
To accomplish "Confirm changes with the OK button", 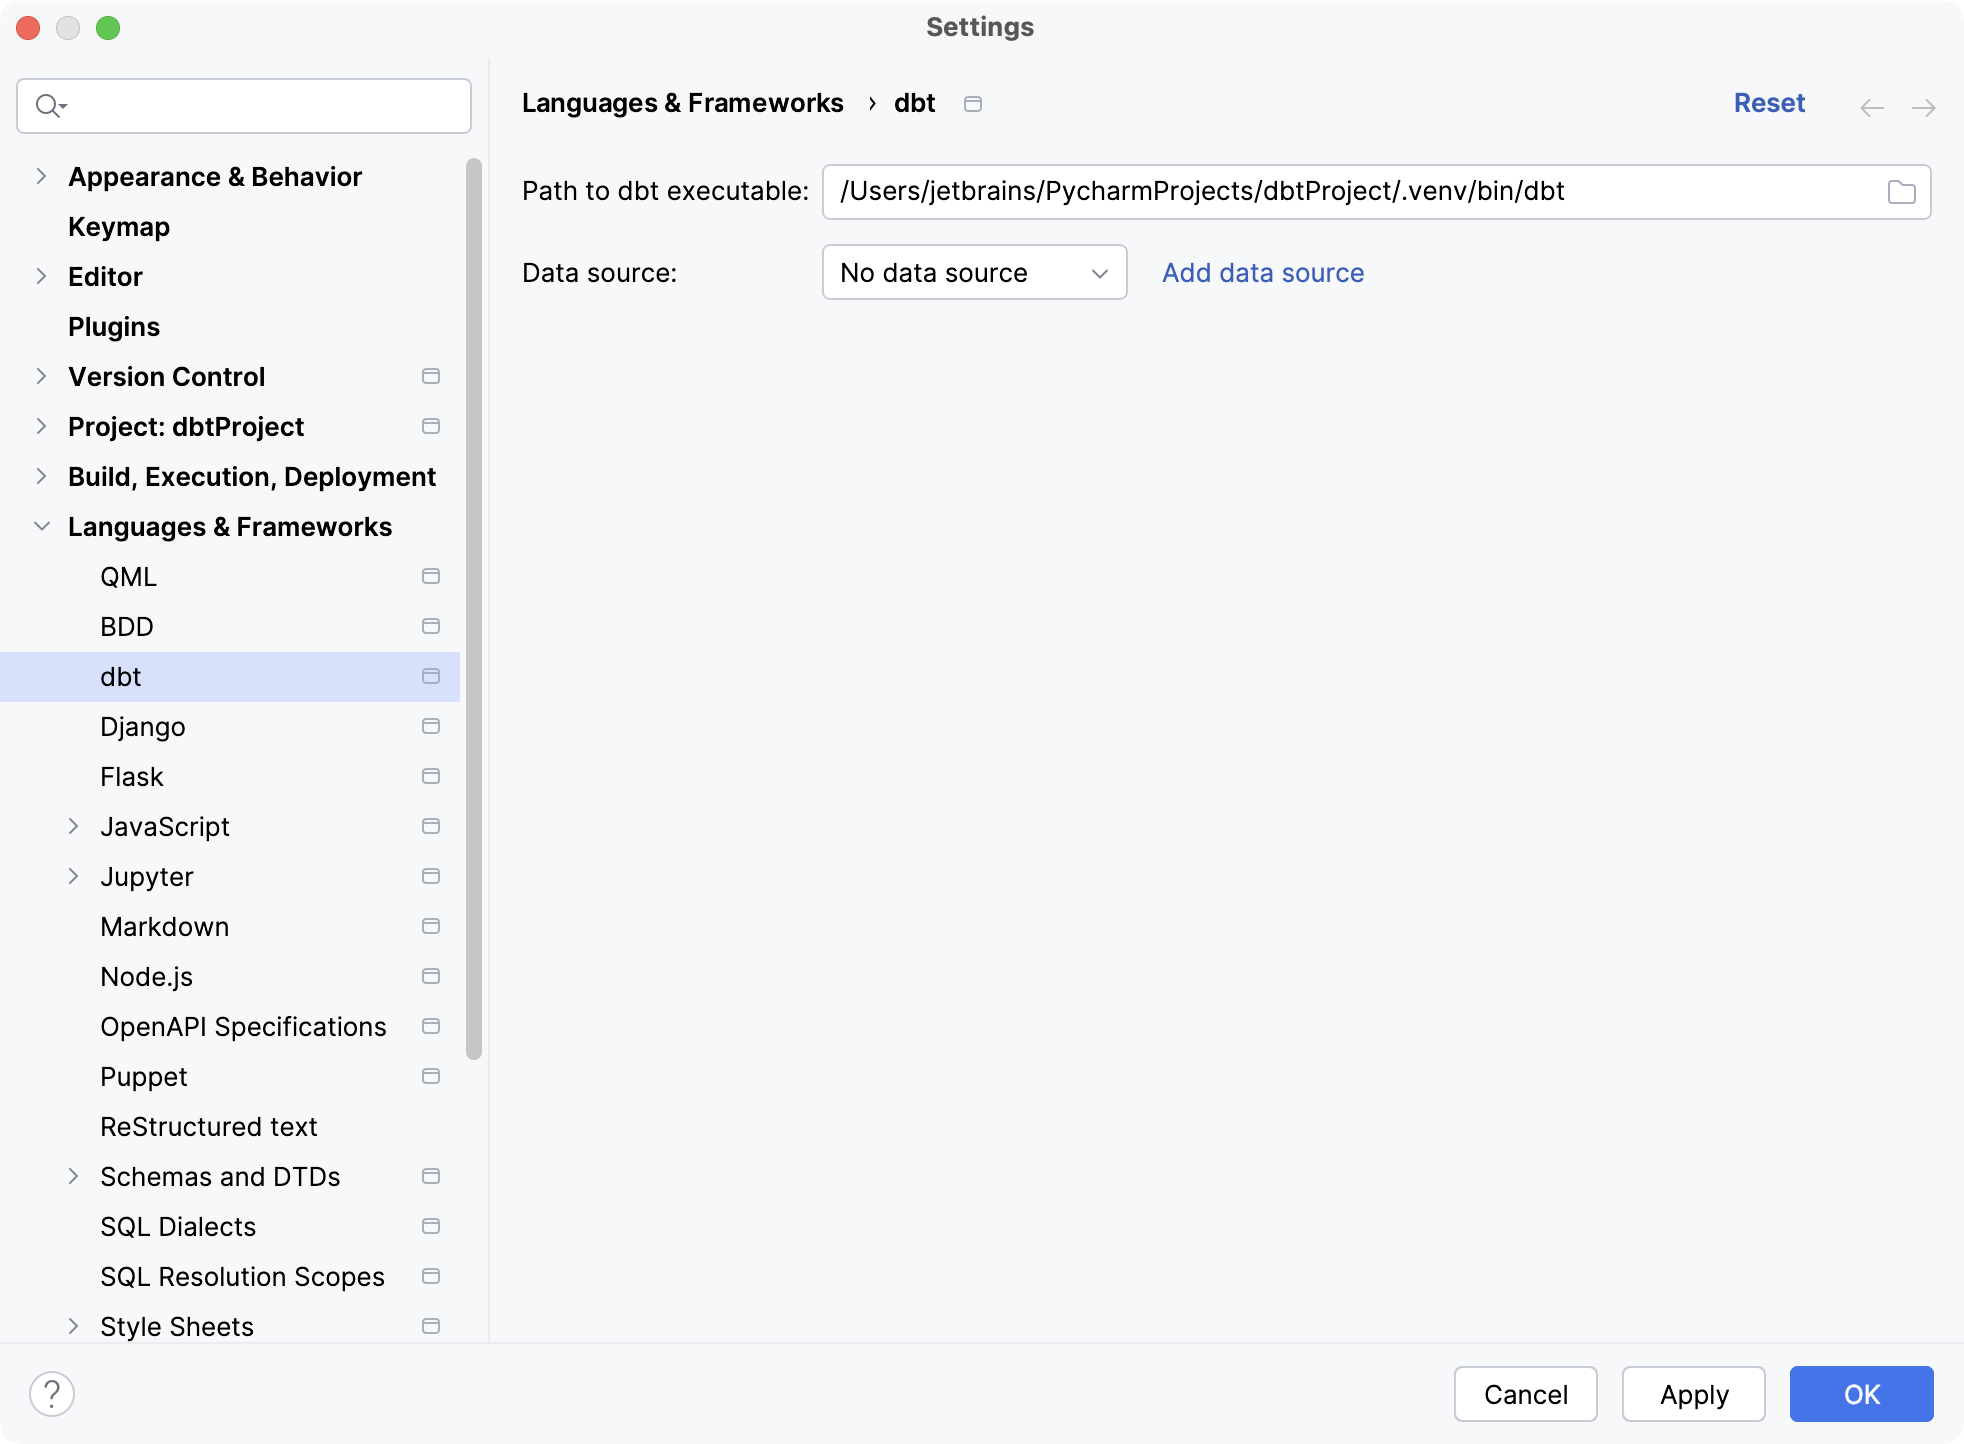I will tap(1860, 1393).
